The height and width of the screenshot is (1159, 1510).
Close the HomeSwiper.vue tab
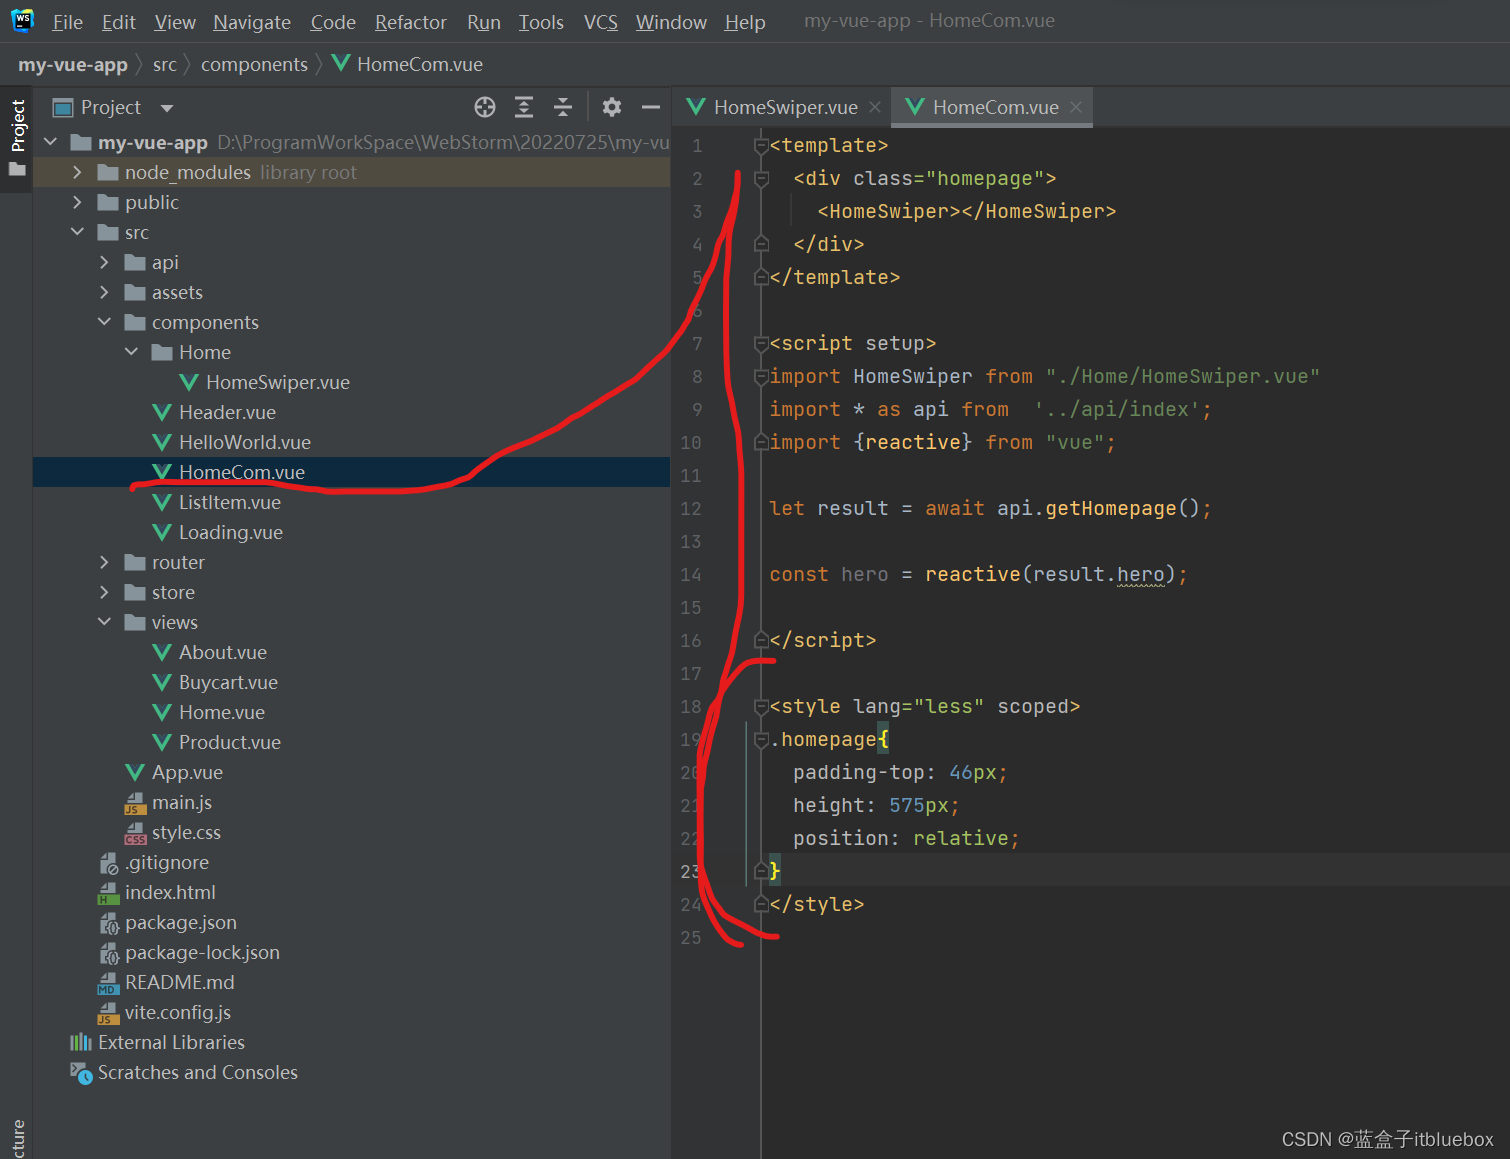point(875,107)
